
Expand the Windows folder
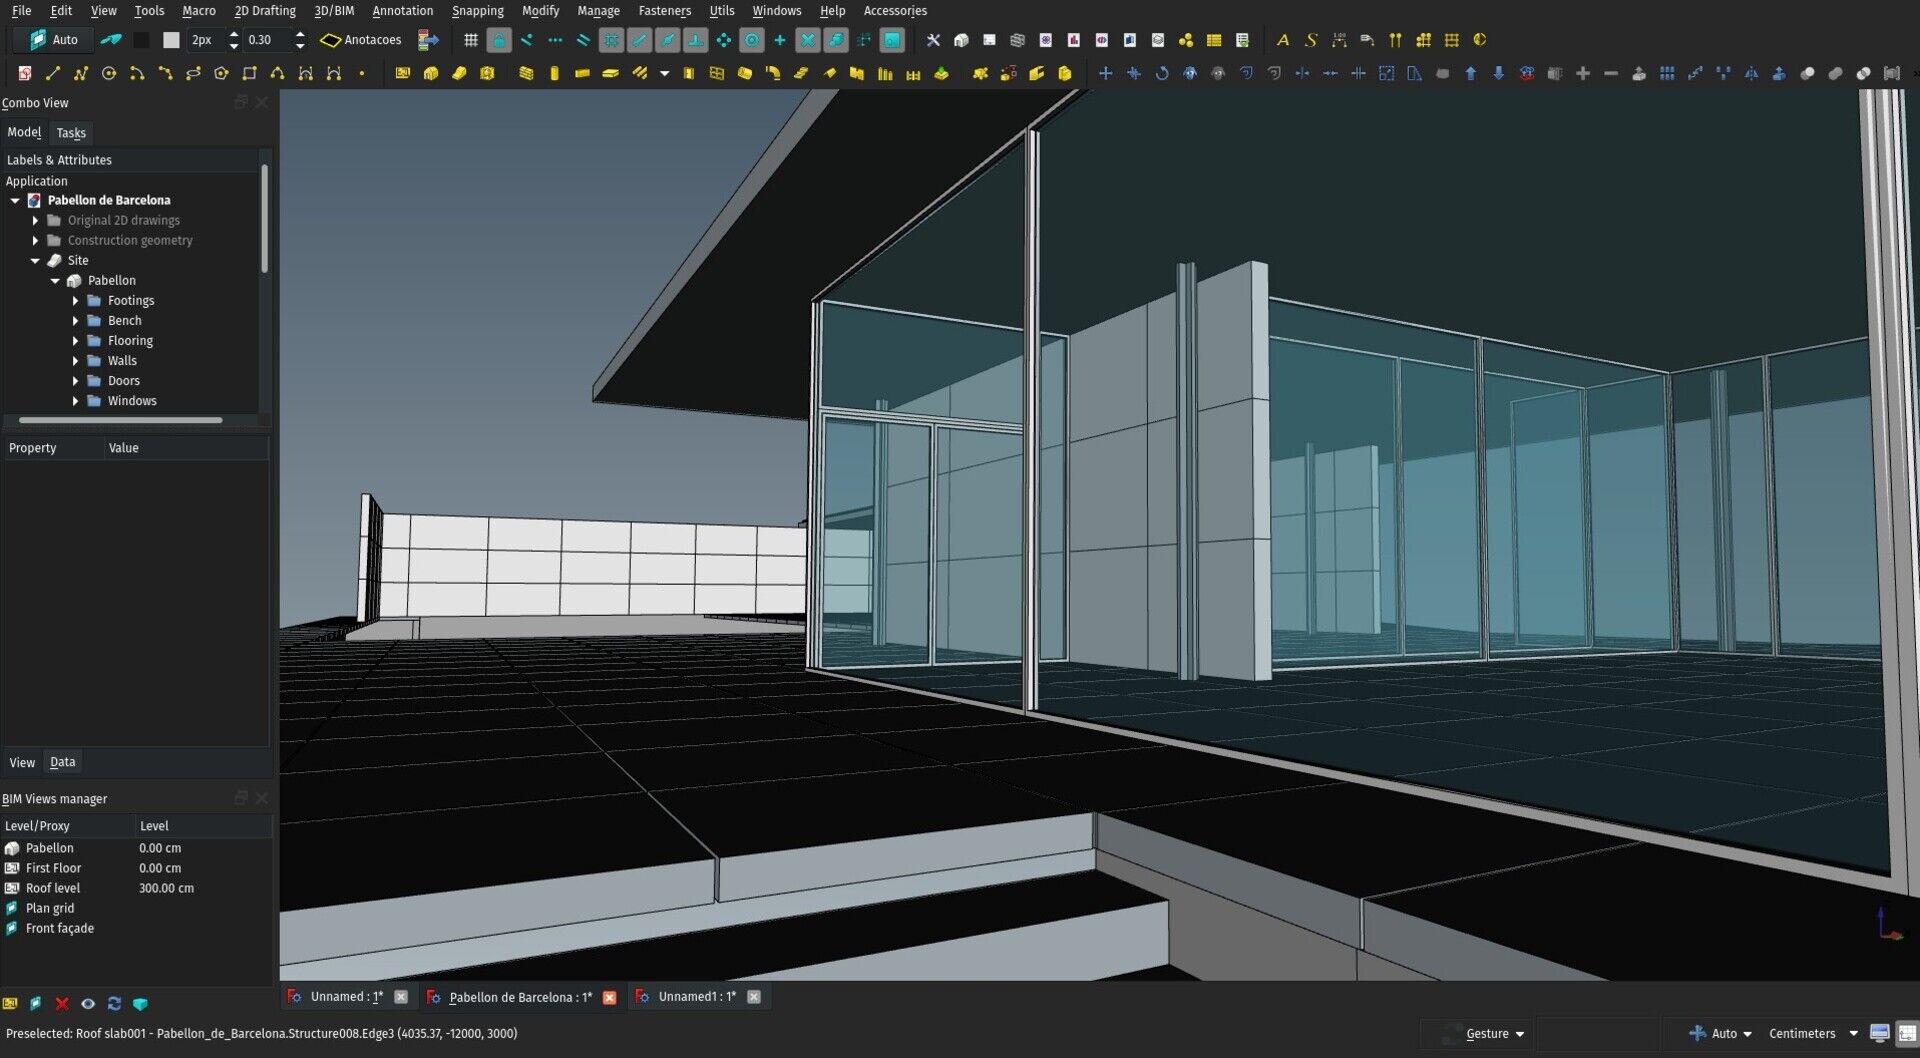(x=75, y=400)
